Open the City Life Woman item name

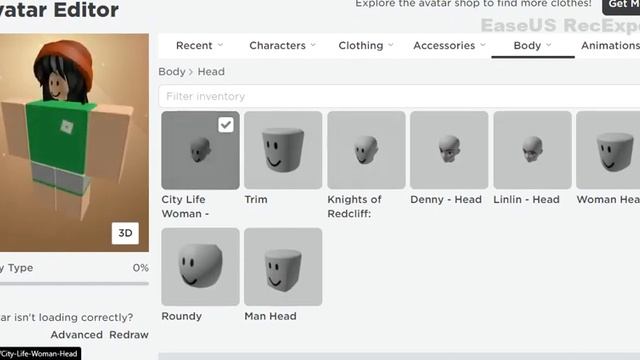pyautogui.click(x=185, y=207)
